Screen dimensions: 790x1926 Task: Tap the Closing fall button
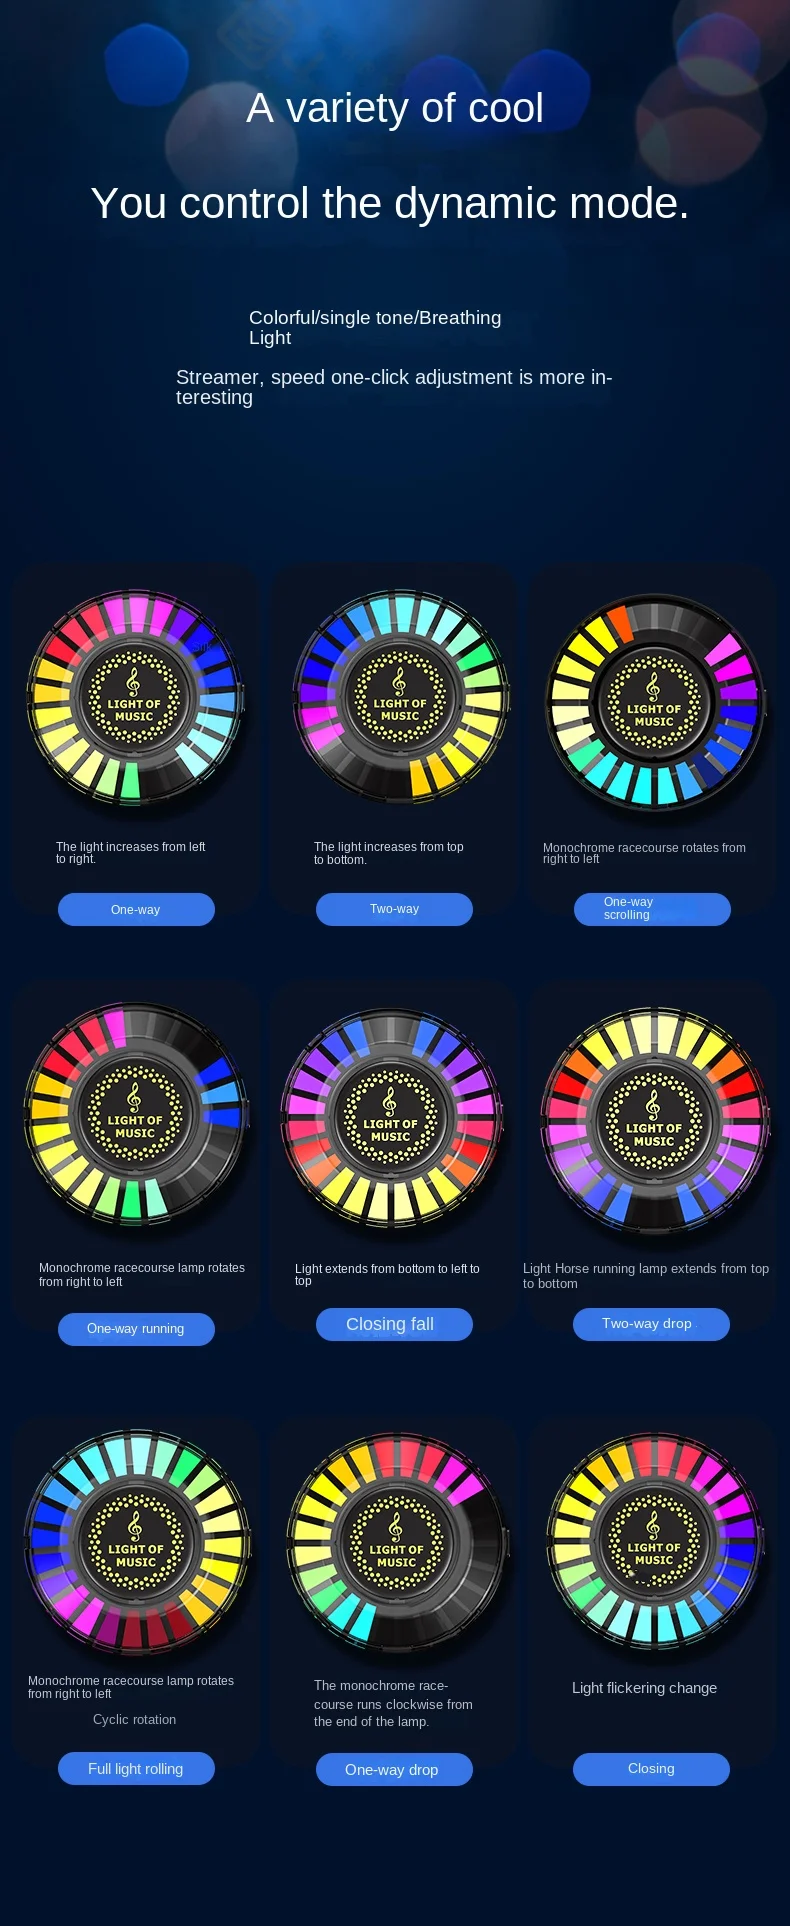pos(394,1324)
